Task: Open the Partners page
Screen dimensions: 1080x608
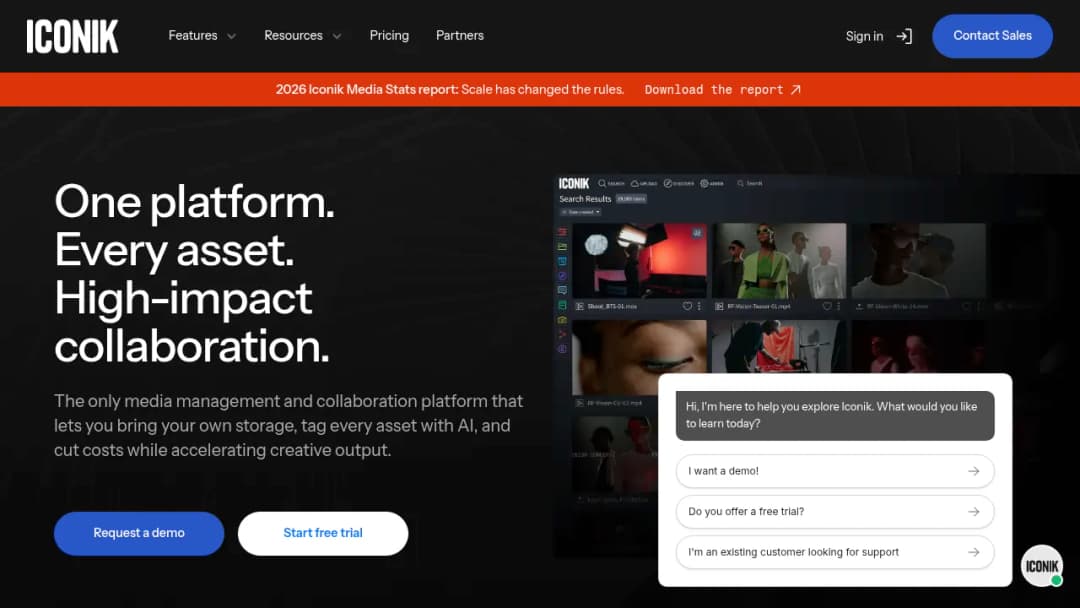Action: point(459,36)
